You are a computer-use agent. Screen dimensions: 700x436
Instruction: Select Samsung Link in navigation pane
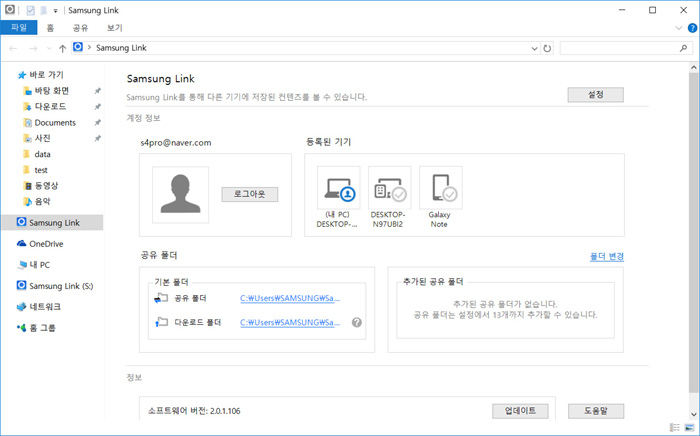tap(52, 222)
